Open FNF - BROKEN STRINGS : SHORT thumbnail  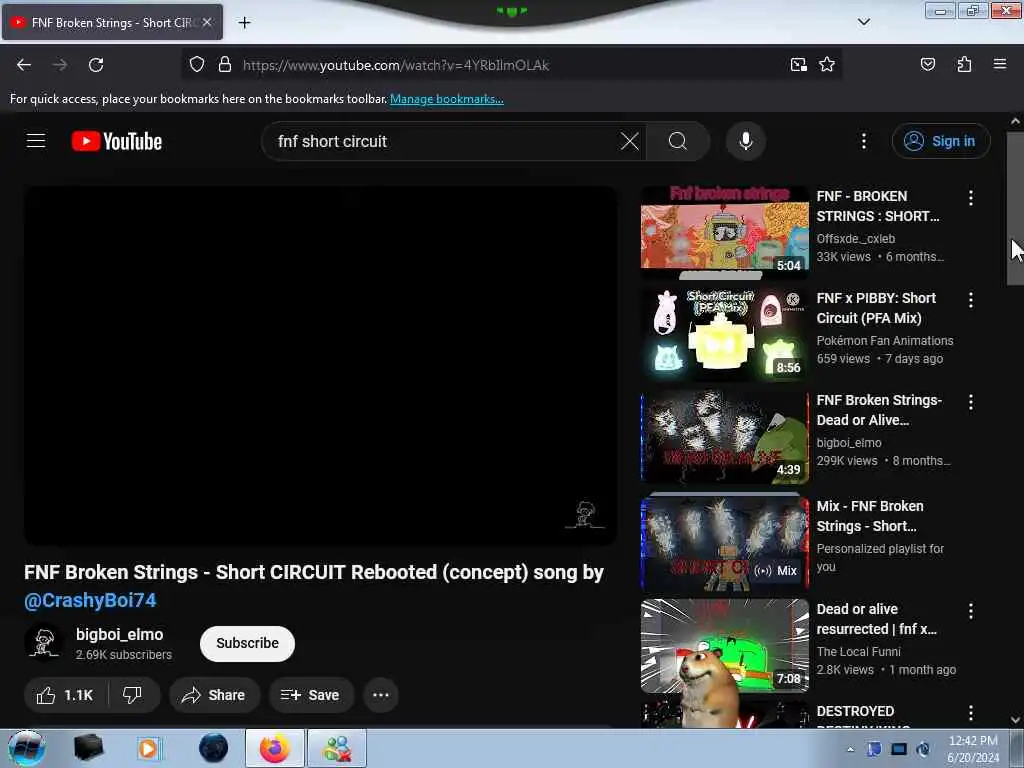point(725,232)
